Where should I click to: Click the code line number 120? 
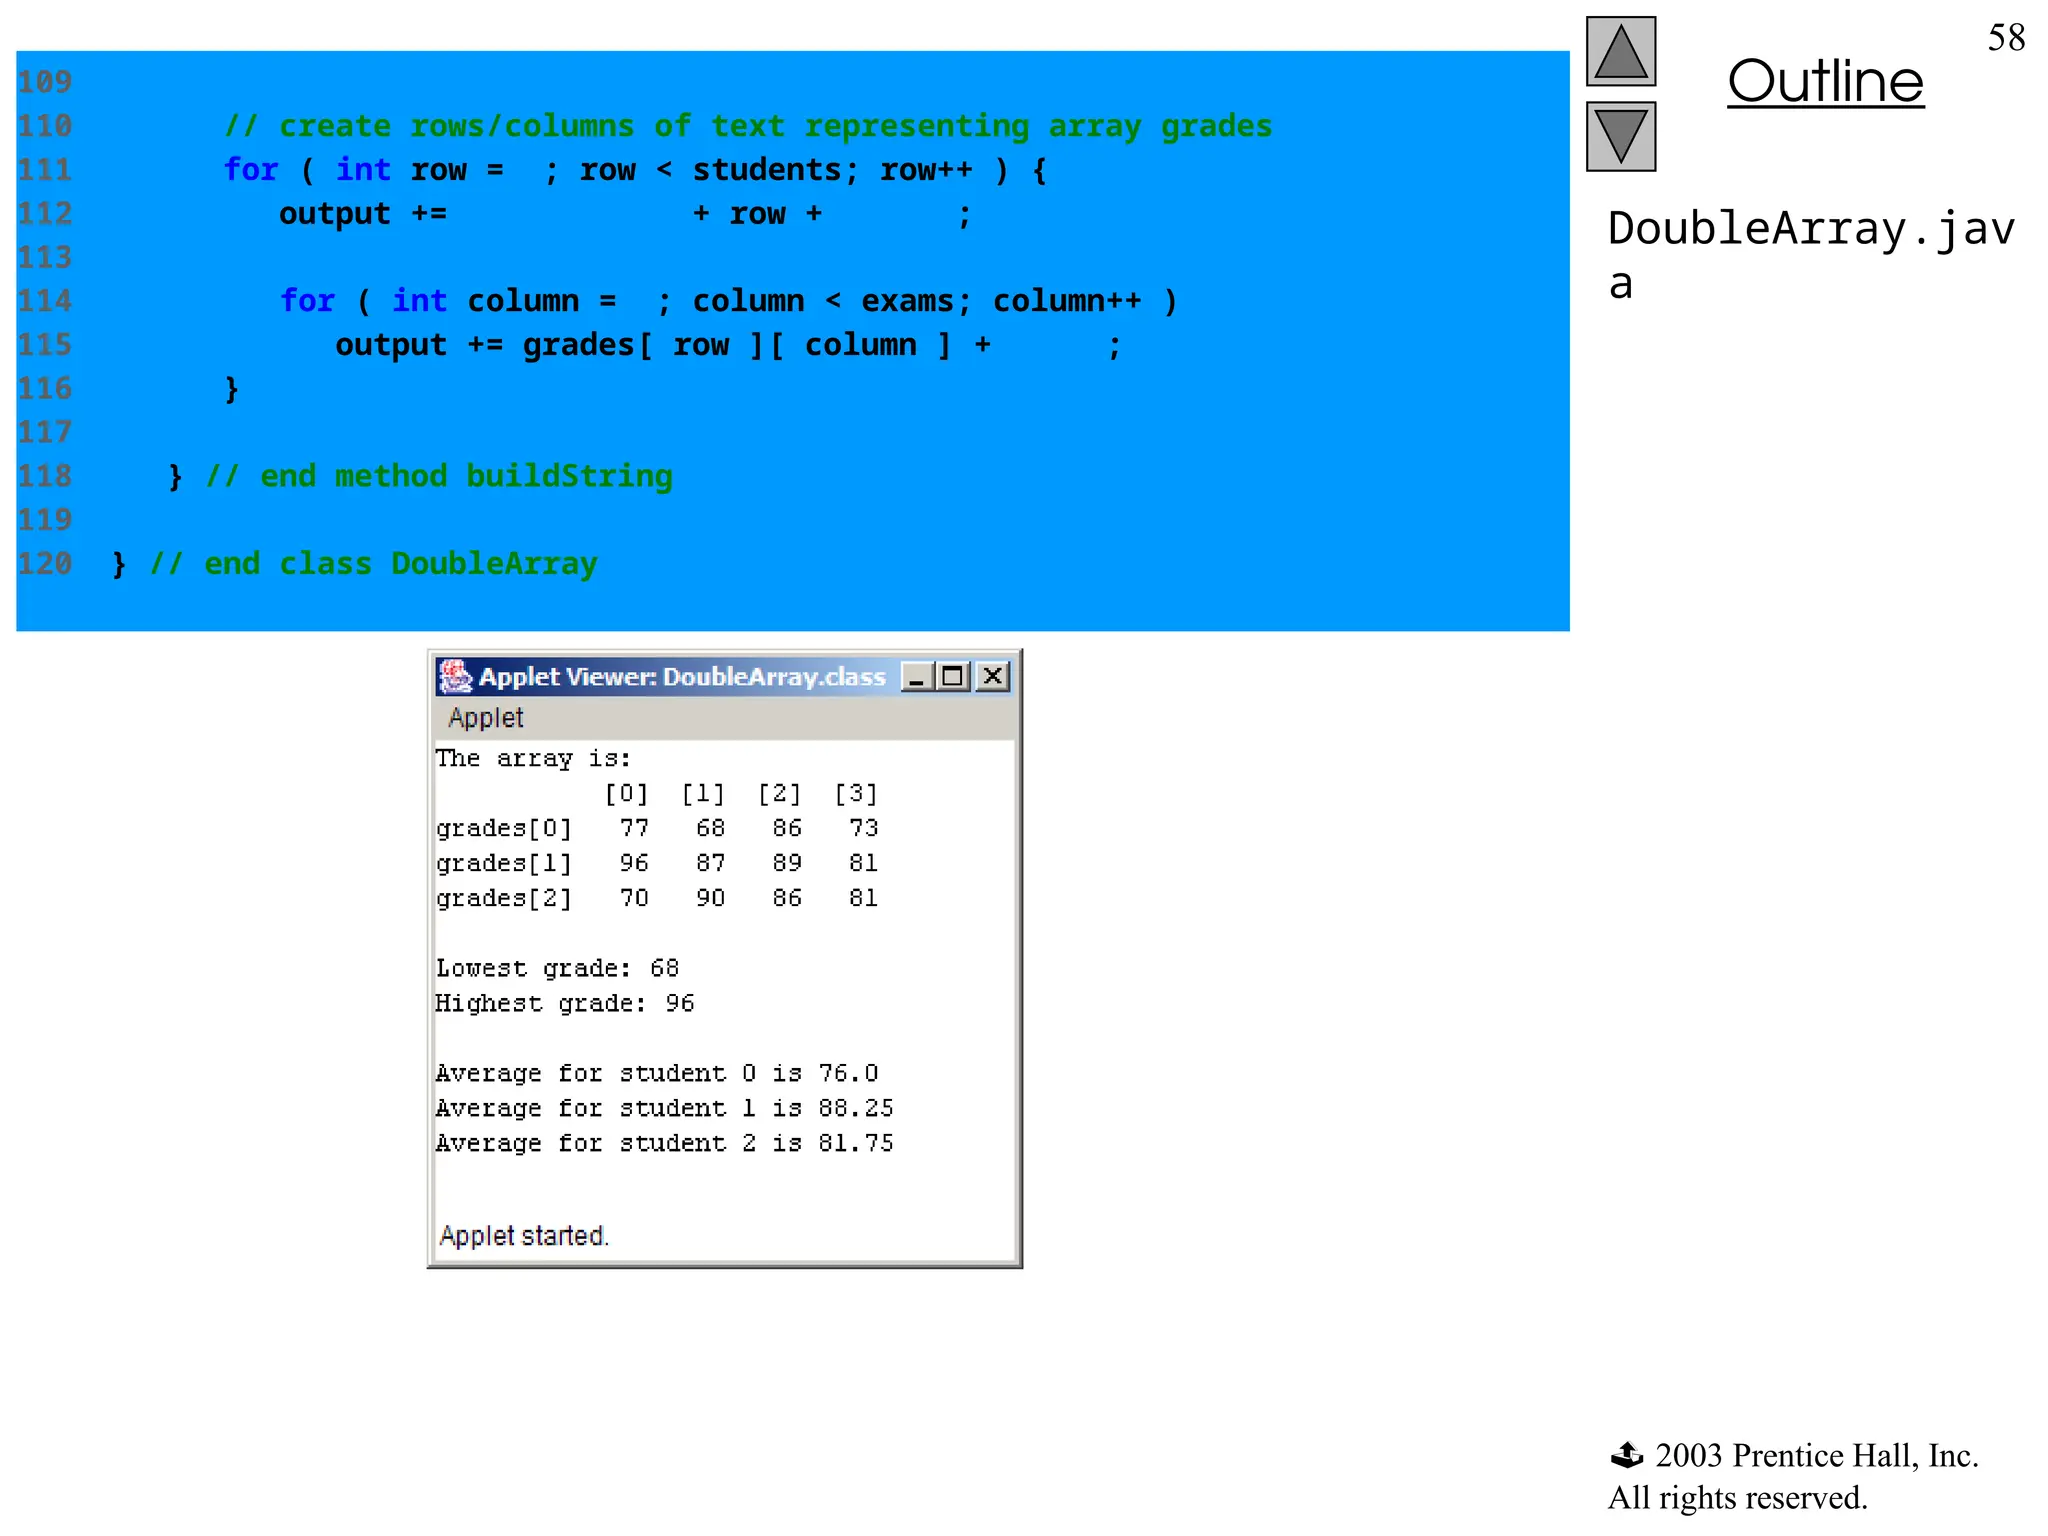tap(45, 564)
